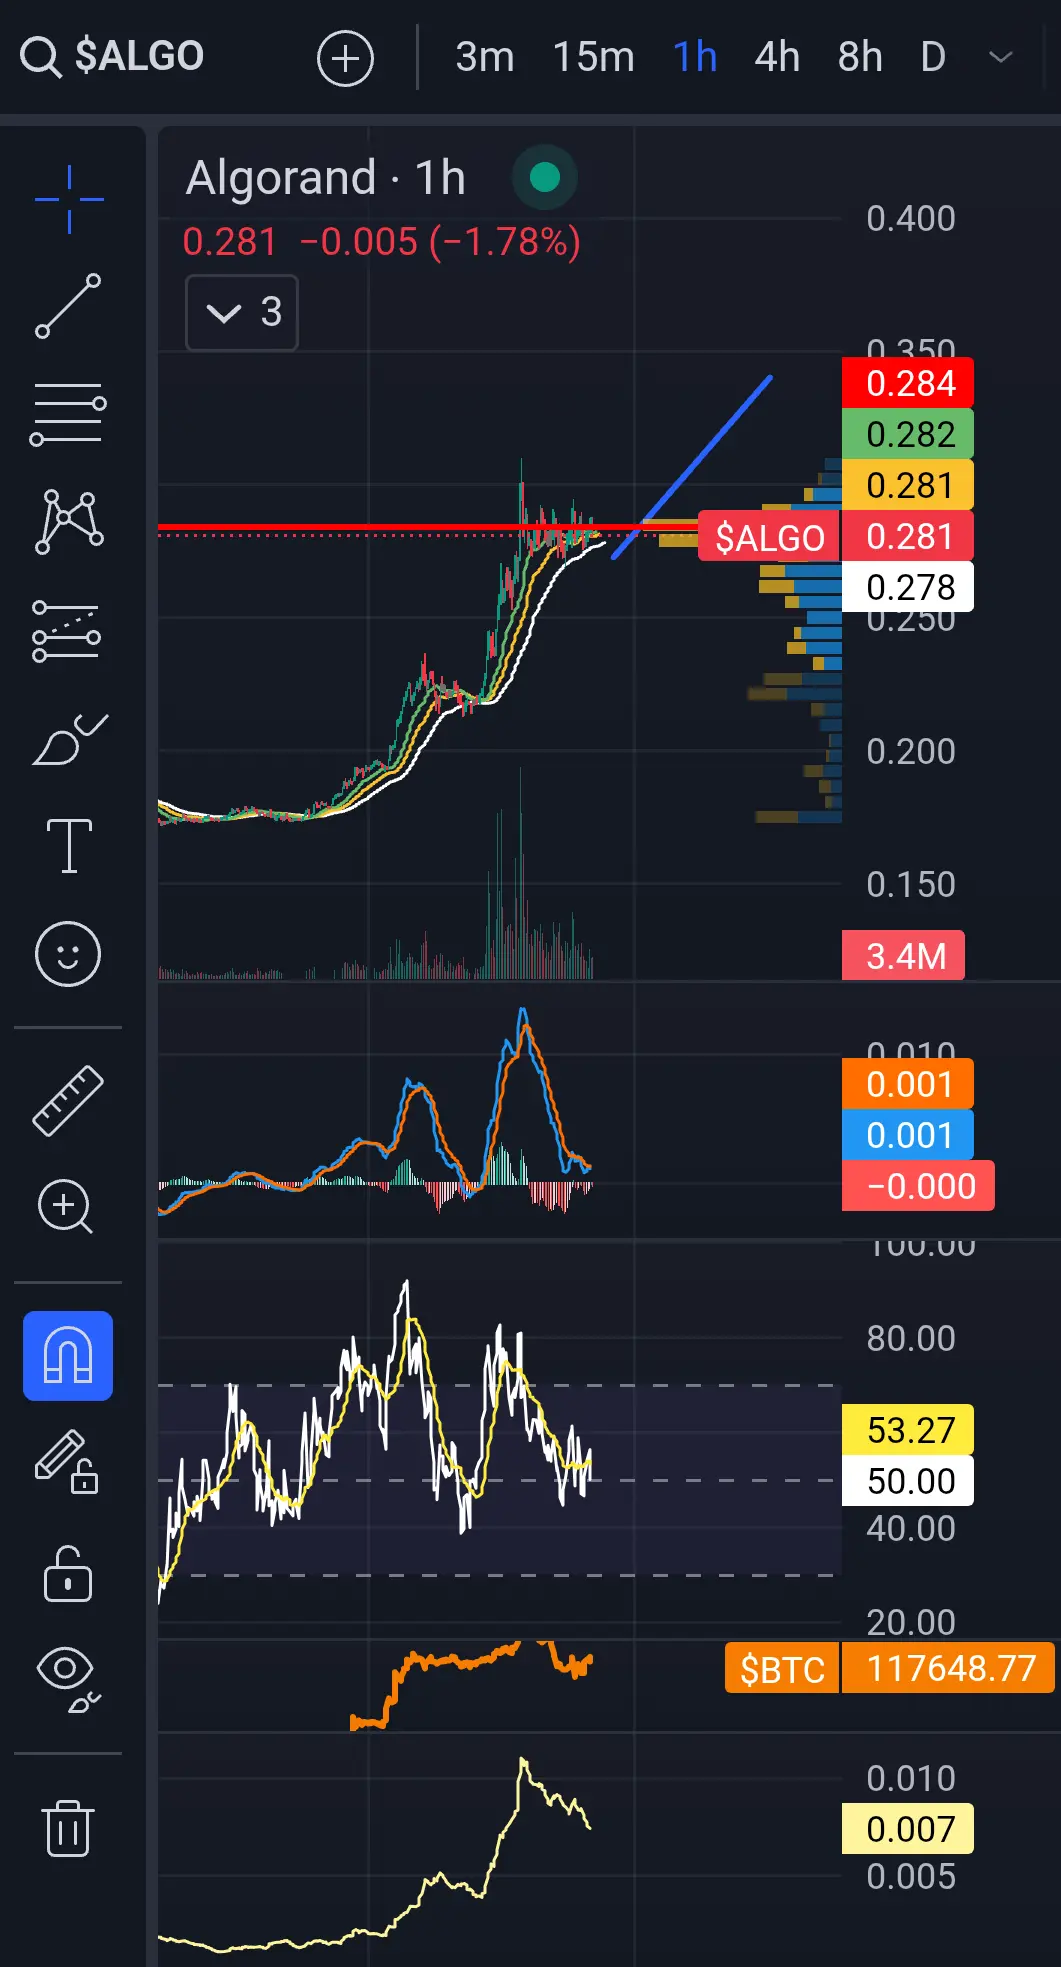Click the trash icon to remove drawings
This screenshot has height=1967, width=1061.
pyautogui.click(x=68, y=1828)
